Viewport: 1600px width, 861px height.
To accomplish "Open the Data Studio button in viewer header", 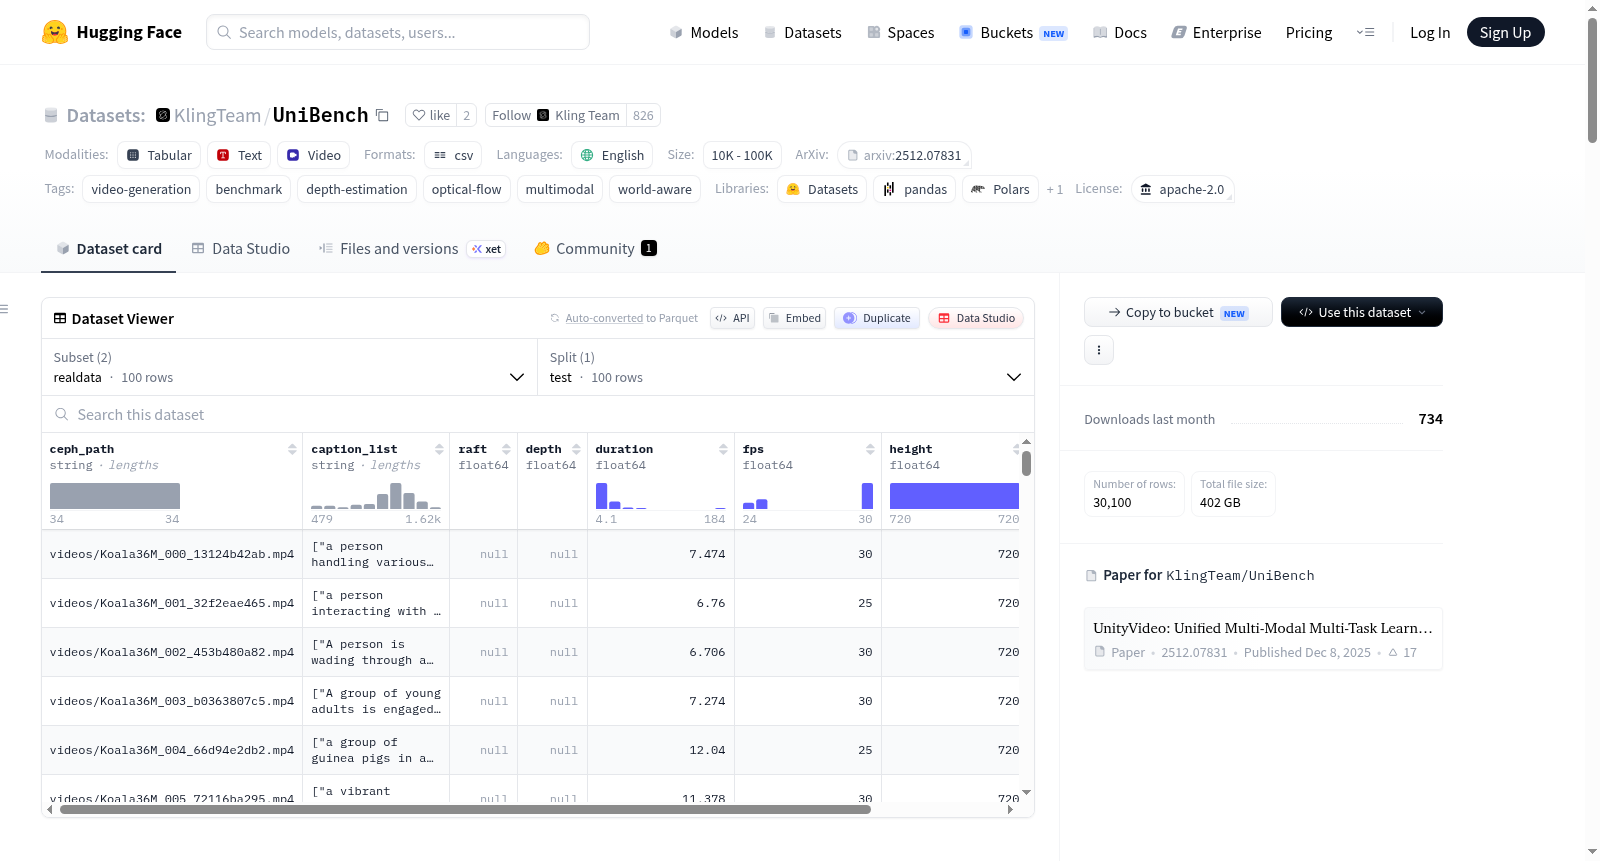I will pos(976,318).
